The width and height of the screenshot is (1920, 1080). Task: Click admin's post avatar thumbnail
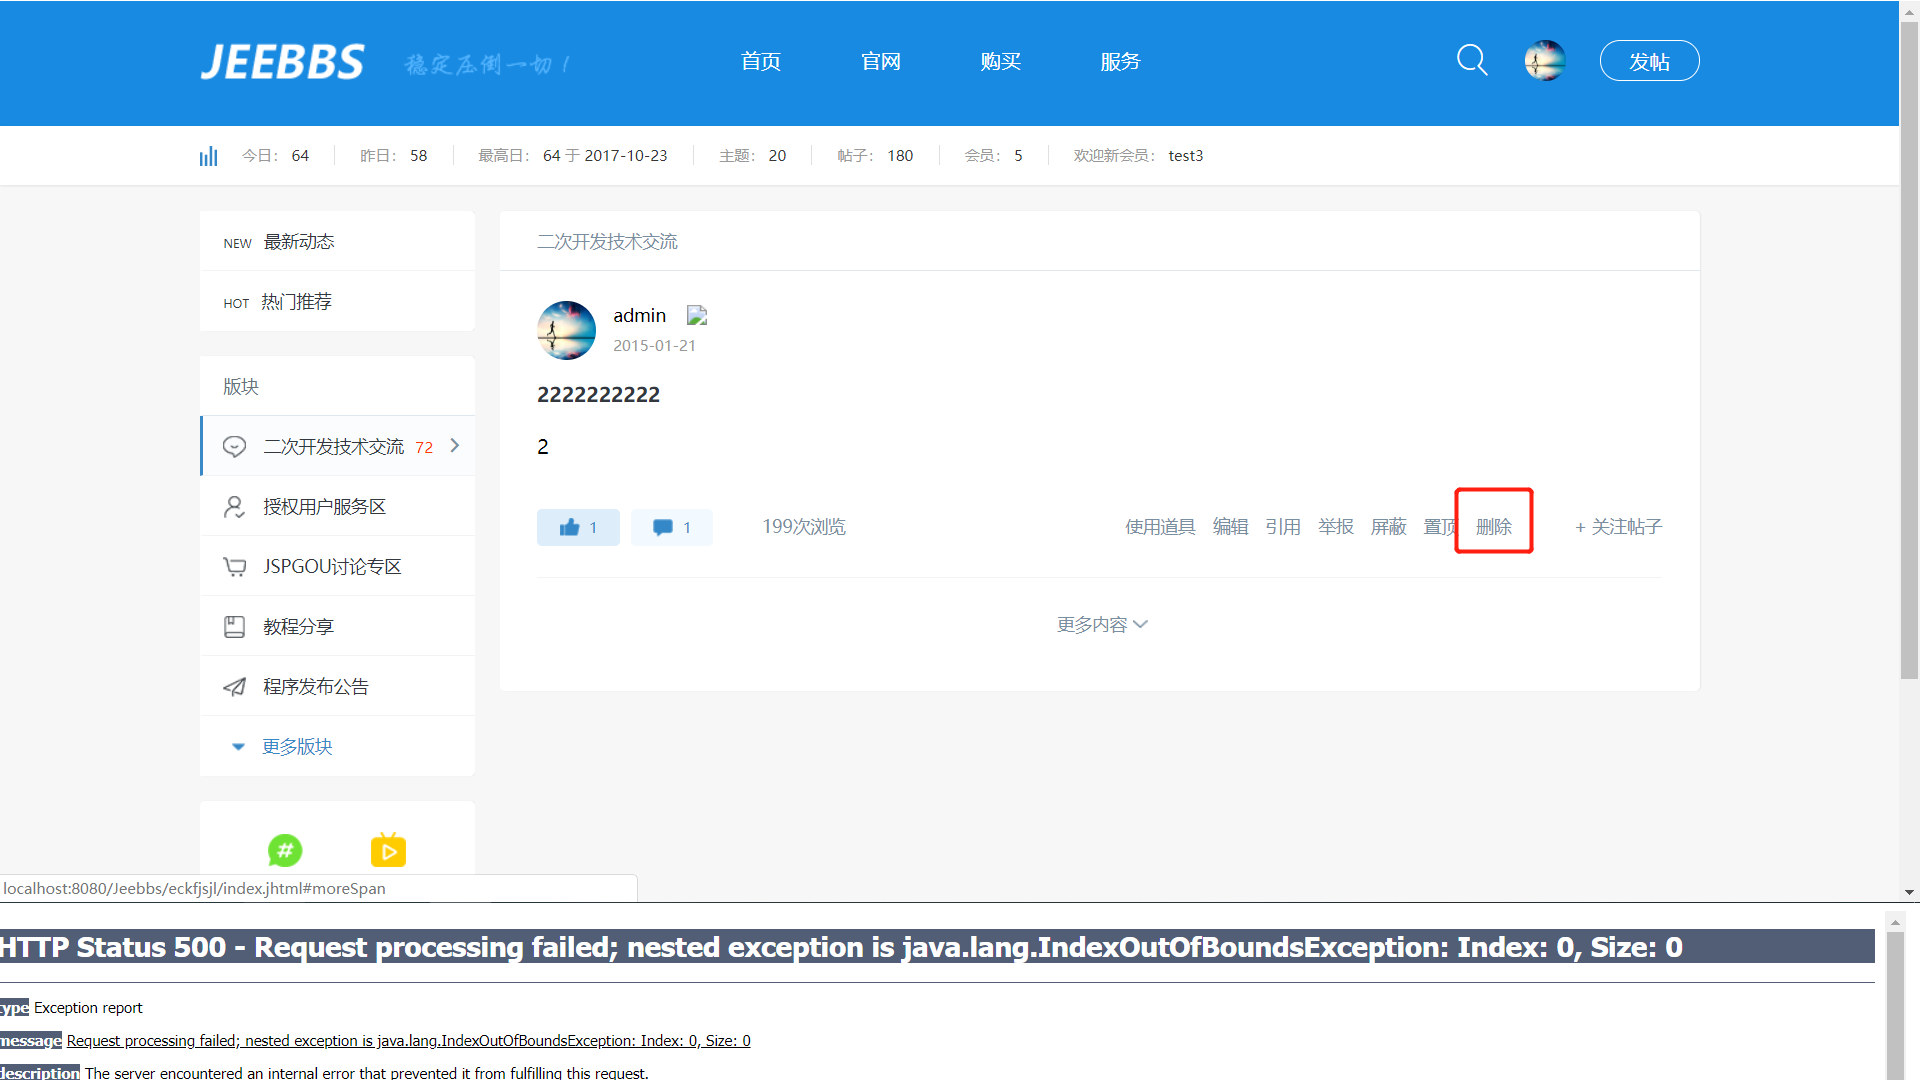coord(566,330)
